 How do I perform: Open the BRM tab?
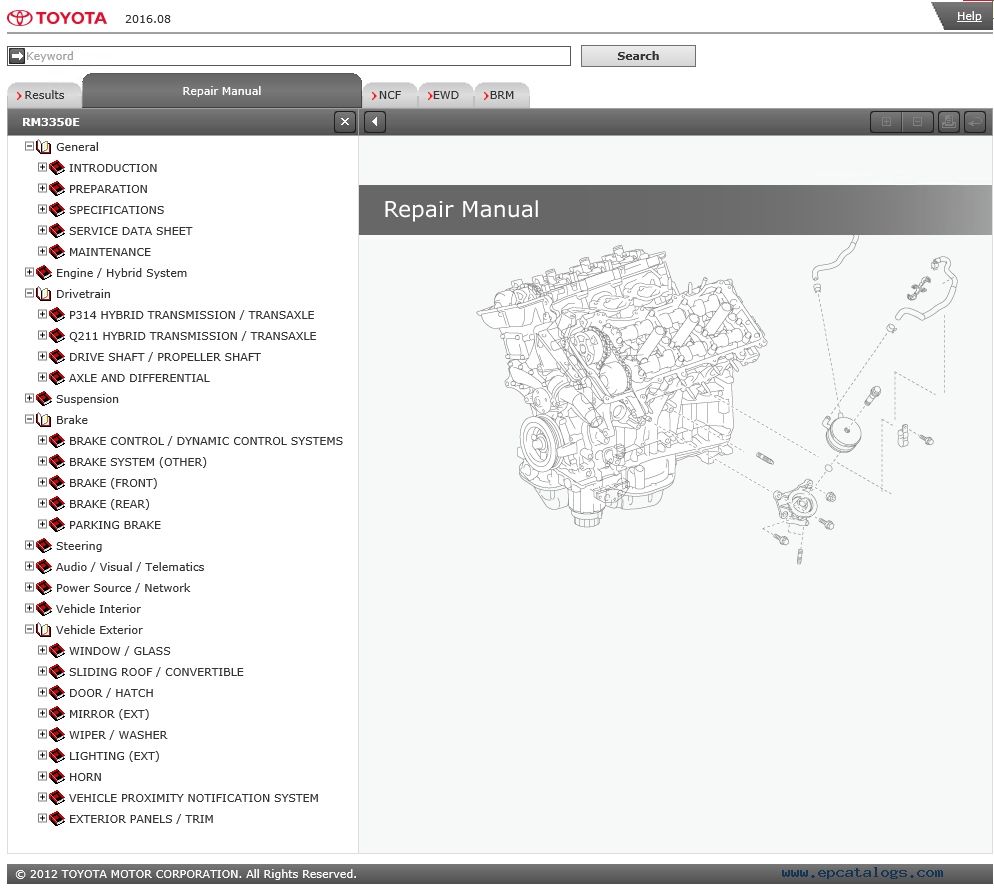point(501,95)
